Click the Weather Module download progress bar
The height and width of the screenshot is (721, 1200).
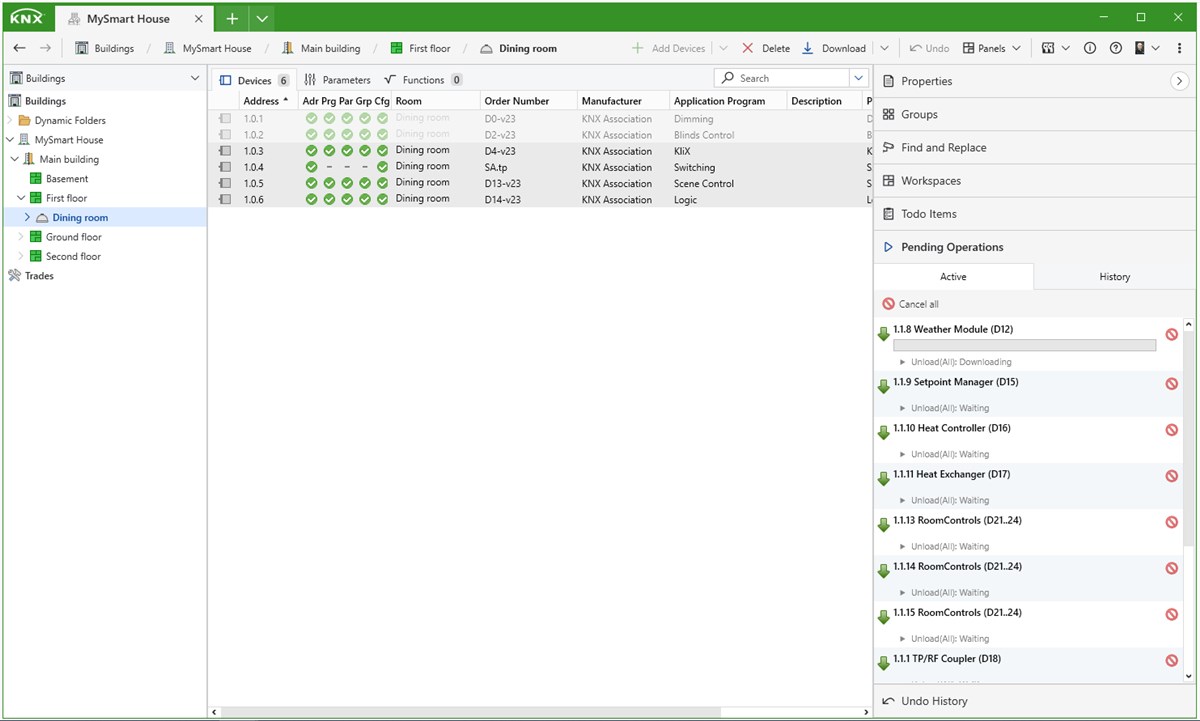(1024, 345)
